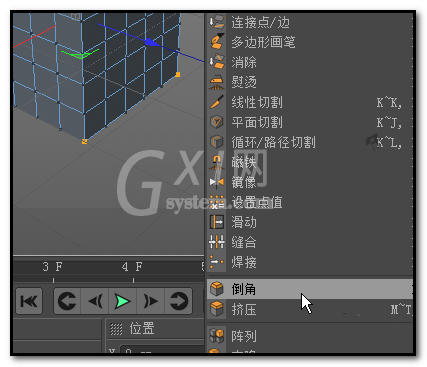Click the Extrude (挤压) cube icon

coord(217,309)
